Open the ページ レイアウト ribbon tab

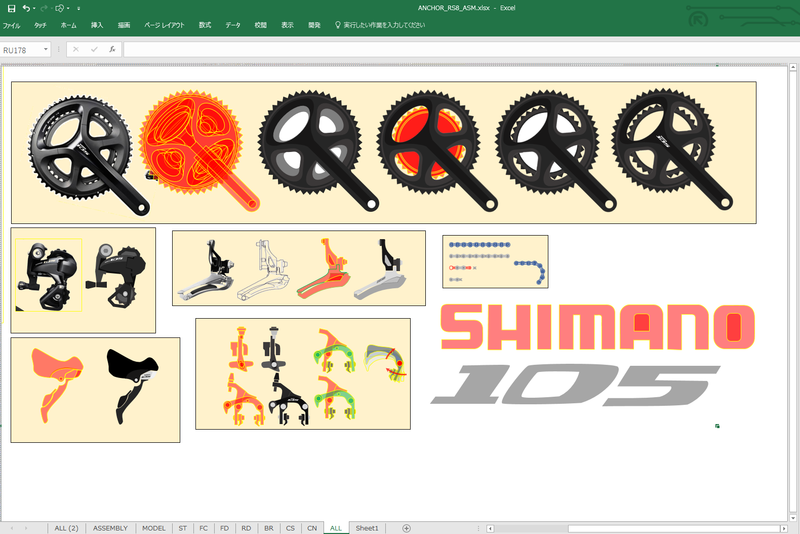(x=164, y=25)
